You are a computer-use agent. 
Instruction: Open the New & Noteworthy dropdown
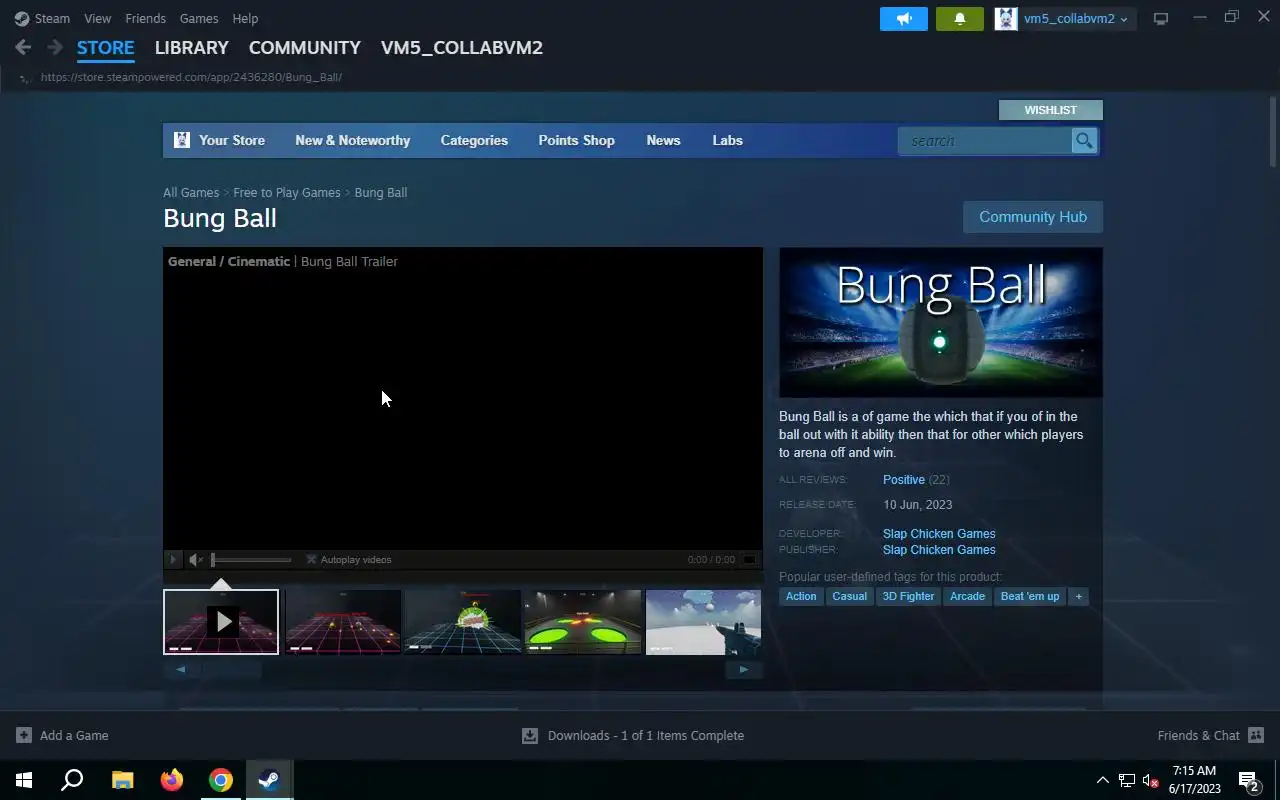tap(353, 140)
